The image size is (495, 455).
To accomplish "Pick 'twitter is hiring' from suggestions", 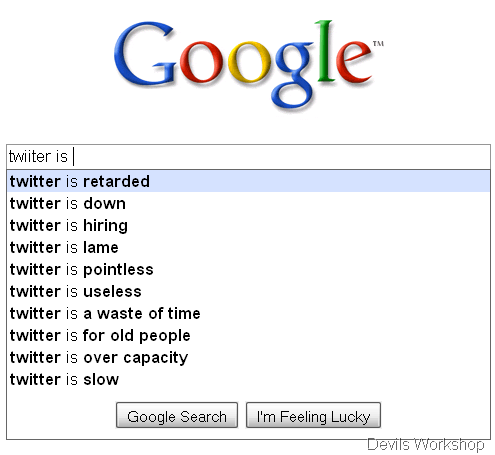I will coord(248,225).
